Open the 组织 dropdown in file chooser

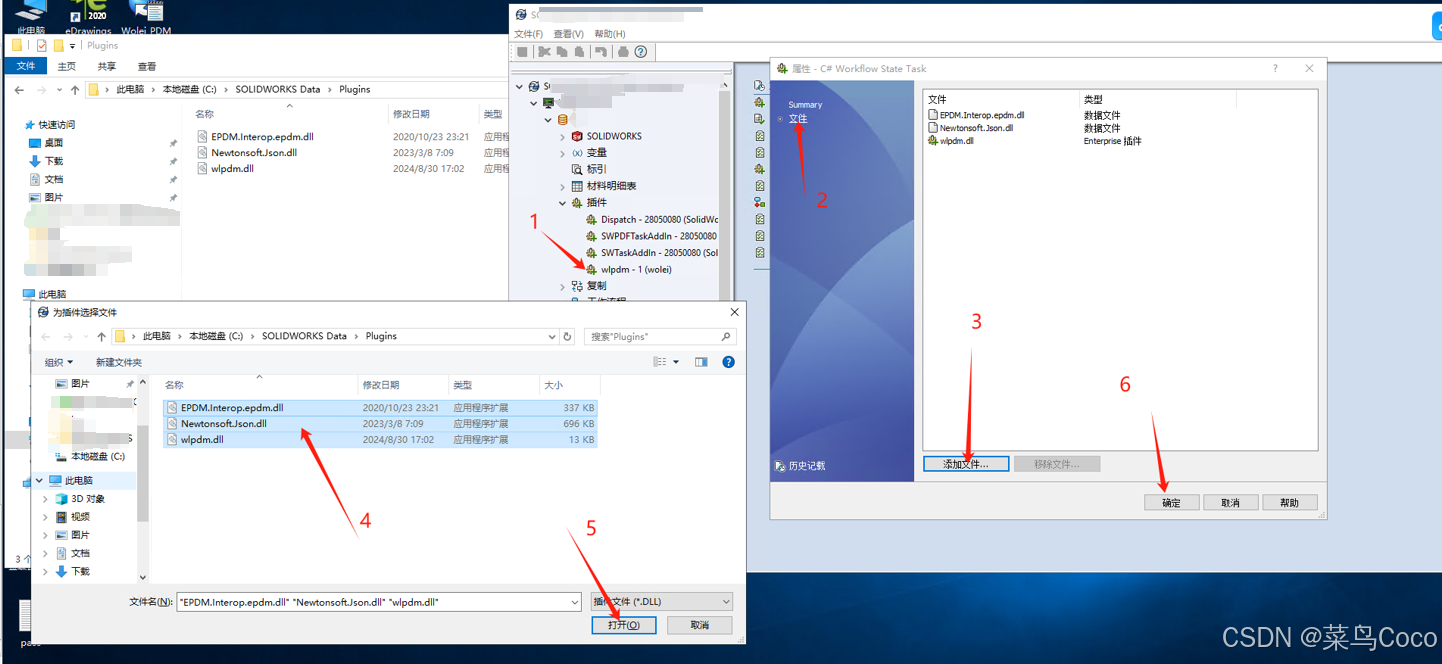coord(59,362)
